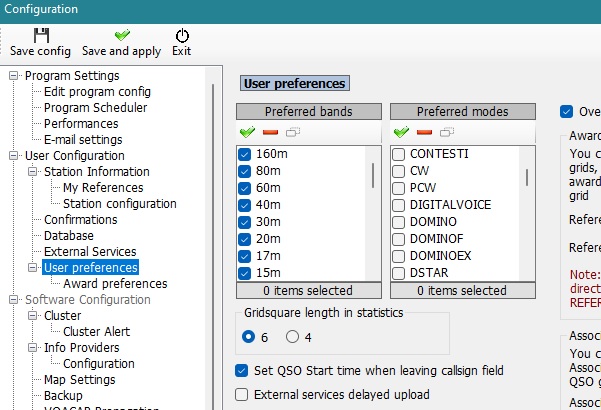Collapse the Software Configuration tree node
The height and width of the screenshot is (410, 601).
[13, 299]
